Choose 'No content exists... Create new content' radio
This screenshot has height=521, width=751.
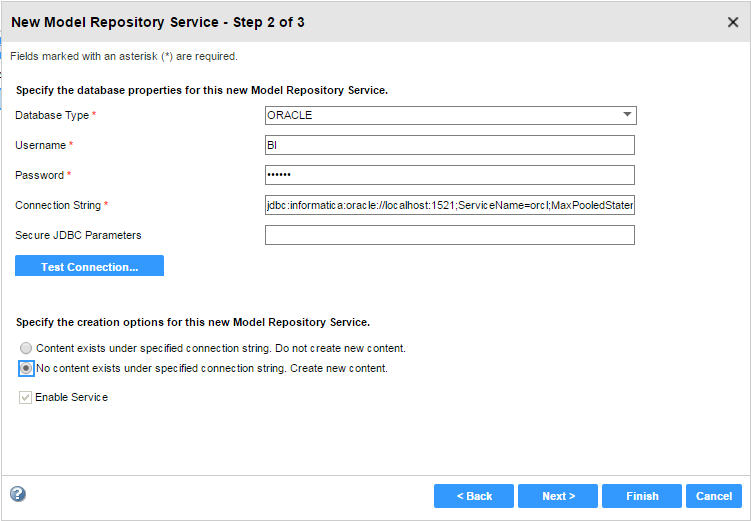pyautogui.click(x=26, y=368)
